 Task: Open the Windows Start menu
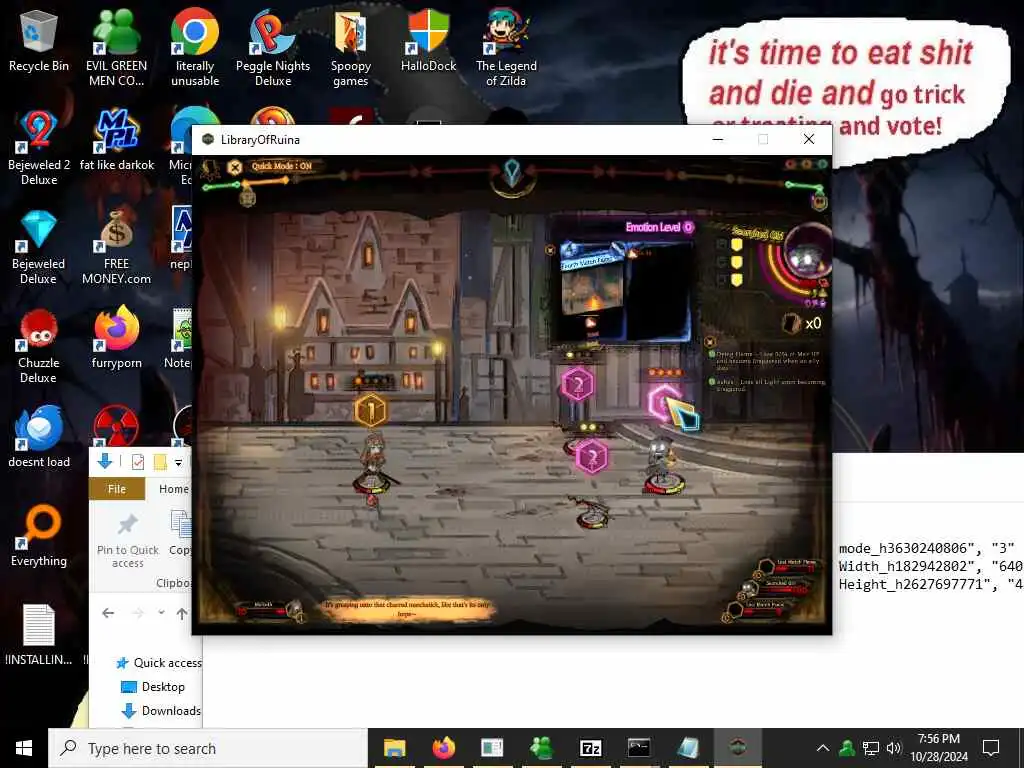24,748
